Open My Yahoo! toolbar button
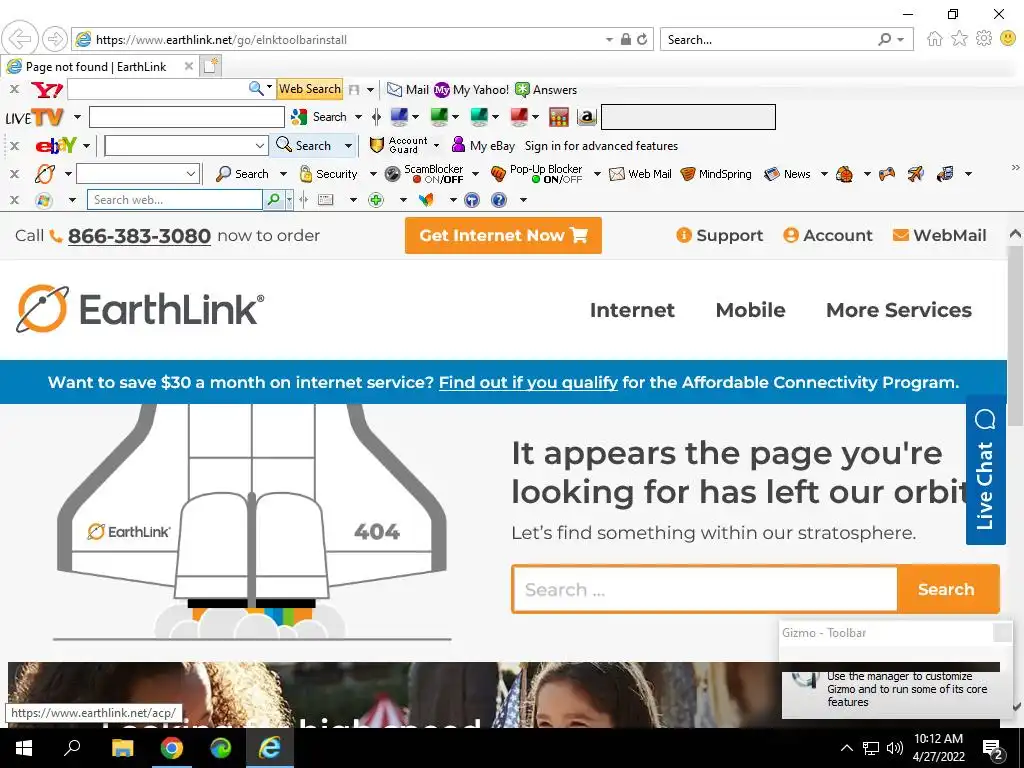The image size is (1024, 768). [x=472, y=89]
